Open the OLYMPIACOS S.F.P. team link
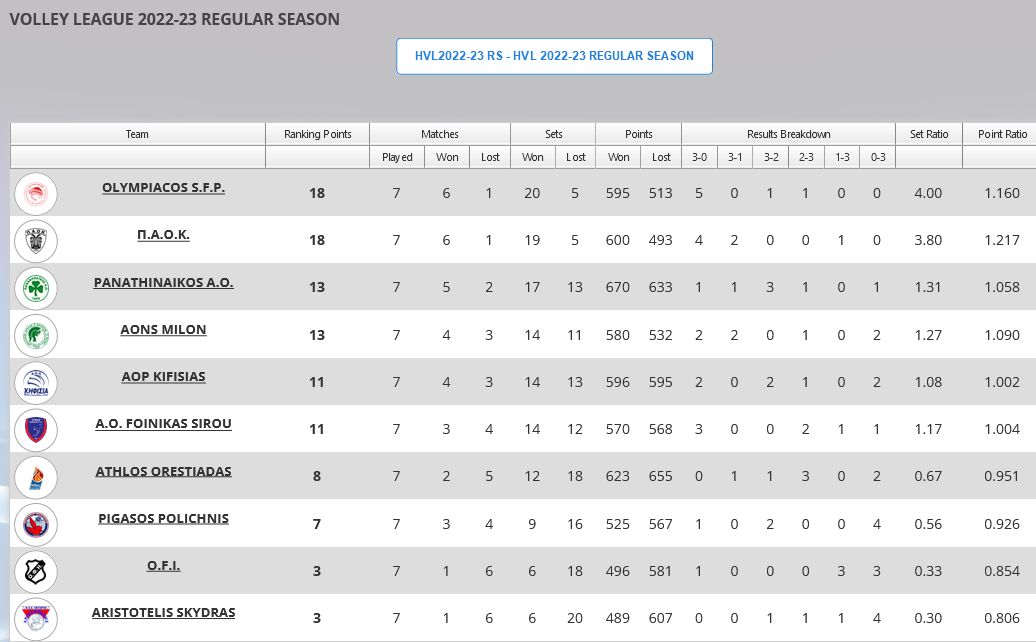Image resolution: width=1036 pixels, height=642 pixels. (x=164, y=188)
